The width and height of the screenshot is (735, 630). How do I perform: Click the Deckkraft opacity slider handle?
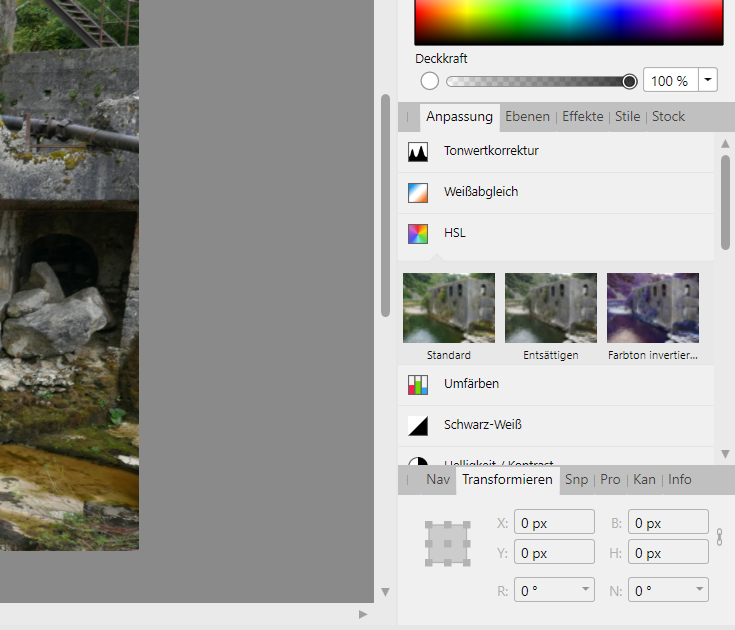tap(630, 82)
